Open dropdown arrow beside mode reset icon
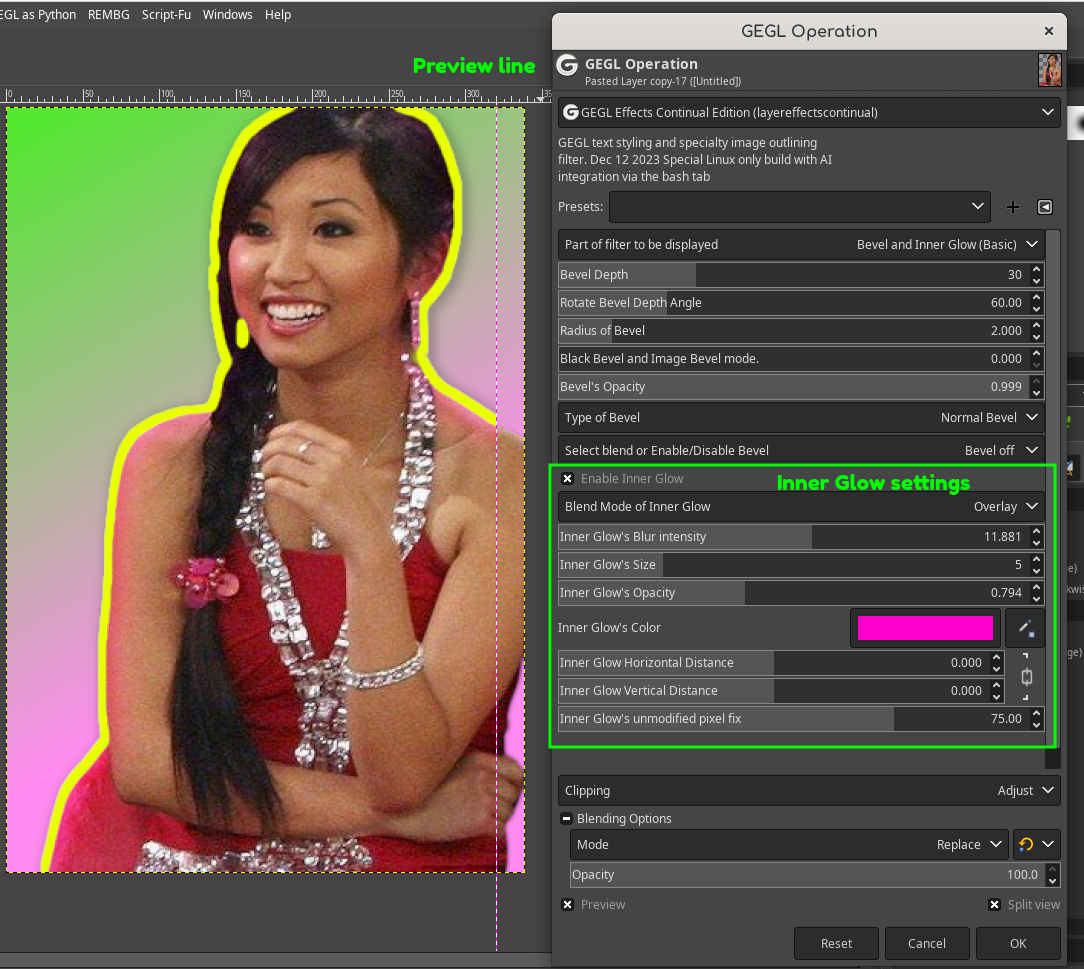The image size is (1084, 969). (1049, 845)
